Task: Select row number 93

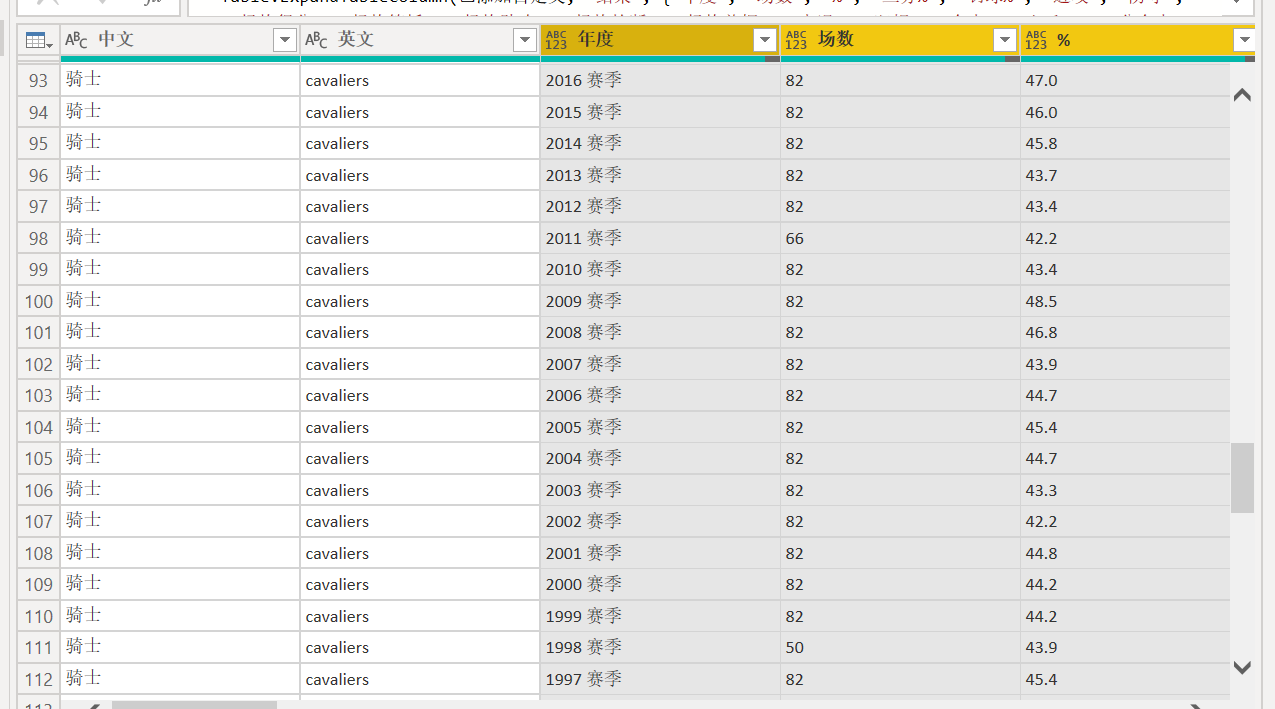Action: 39,81
